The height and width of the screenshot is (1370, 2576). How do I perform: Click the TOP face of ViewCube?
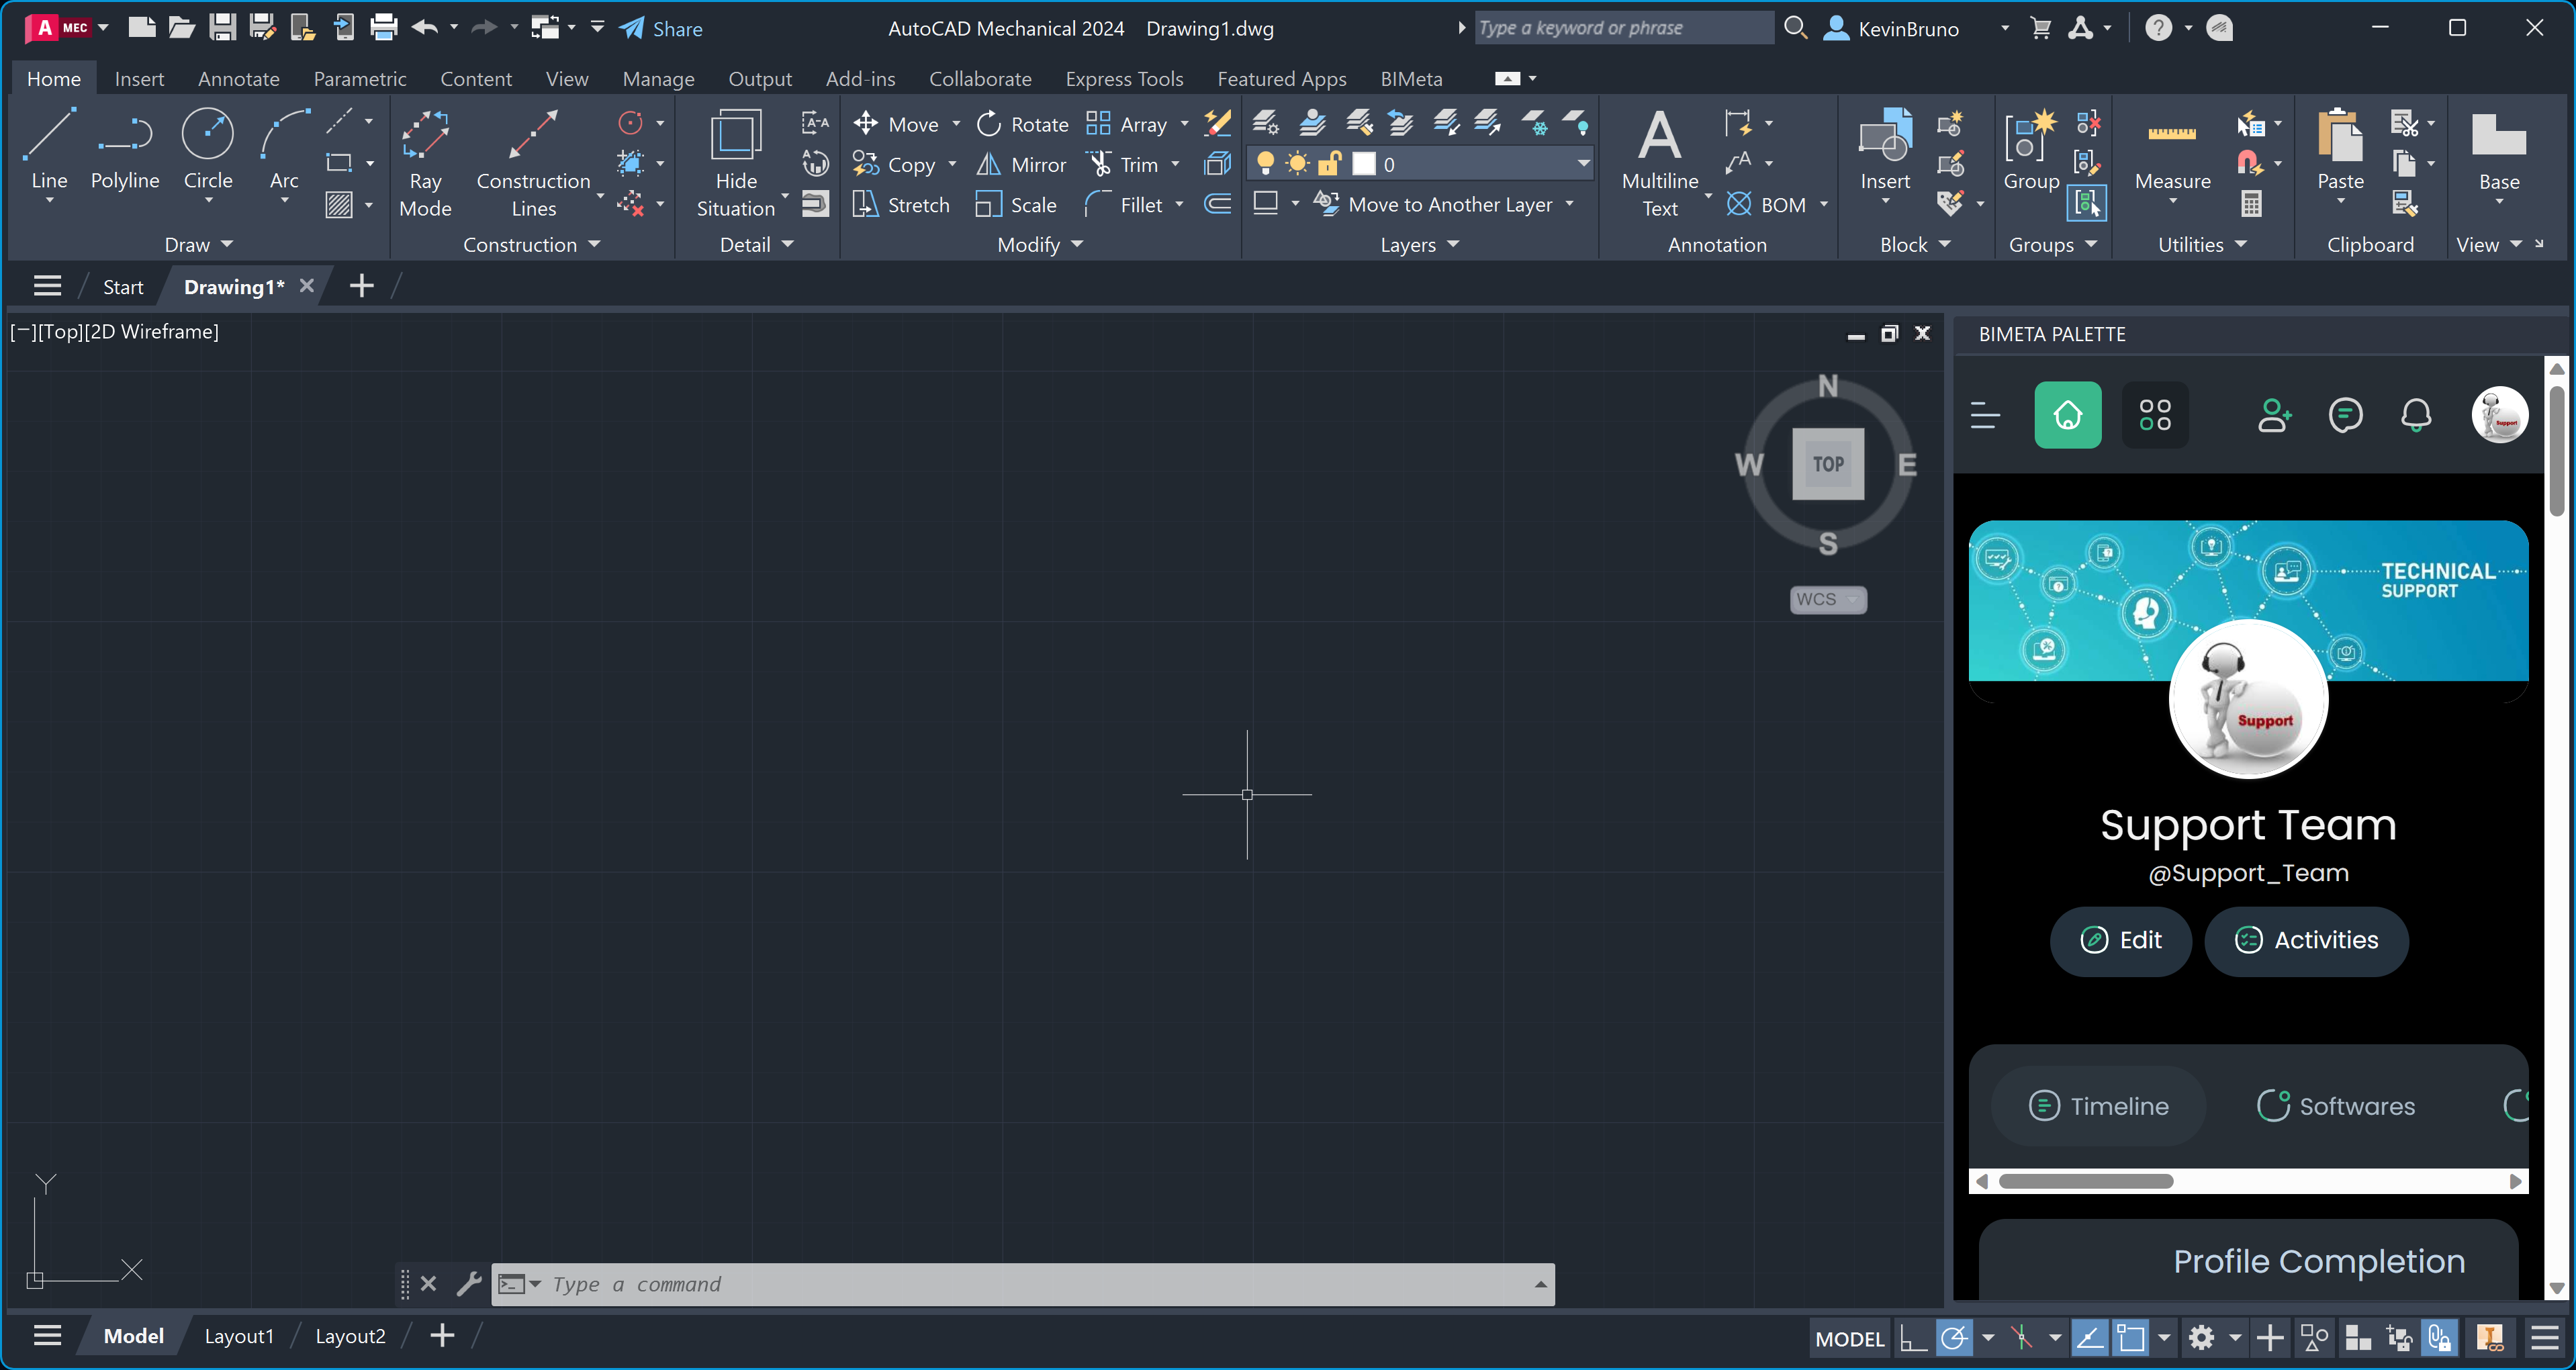point(1828,464)
